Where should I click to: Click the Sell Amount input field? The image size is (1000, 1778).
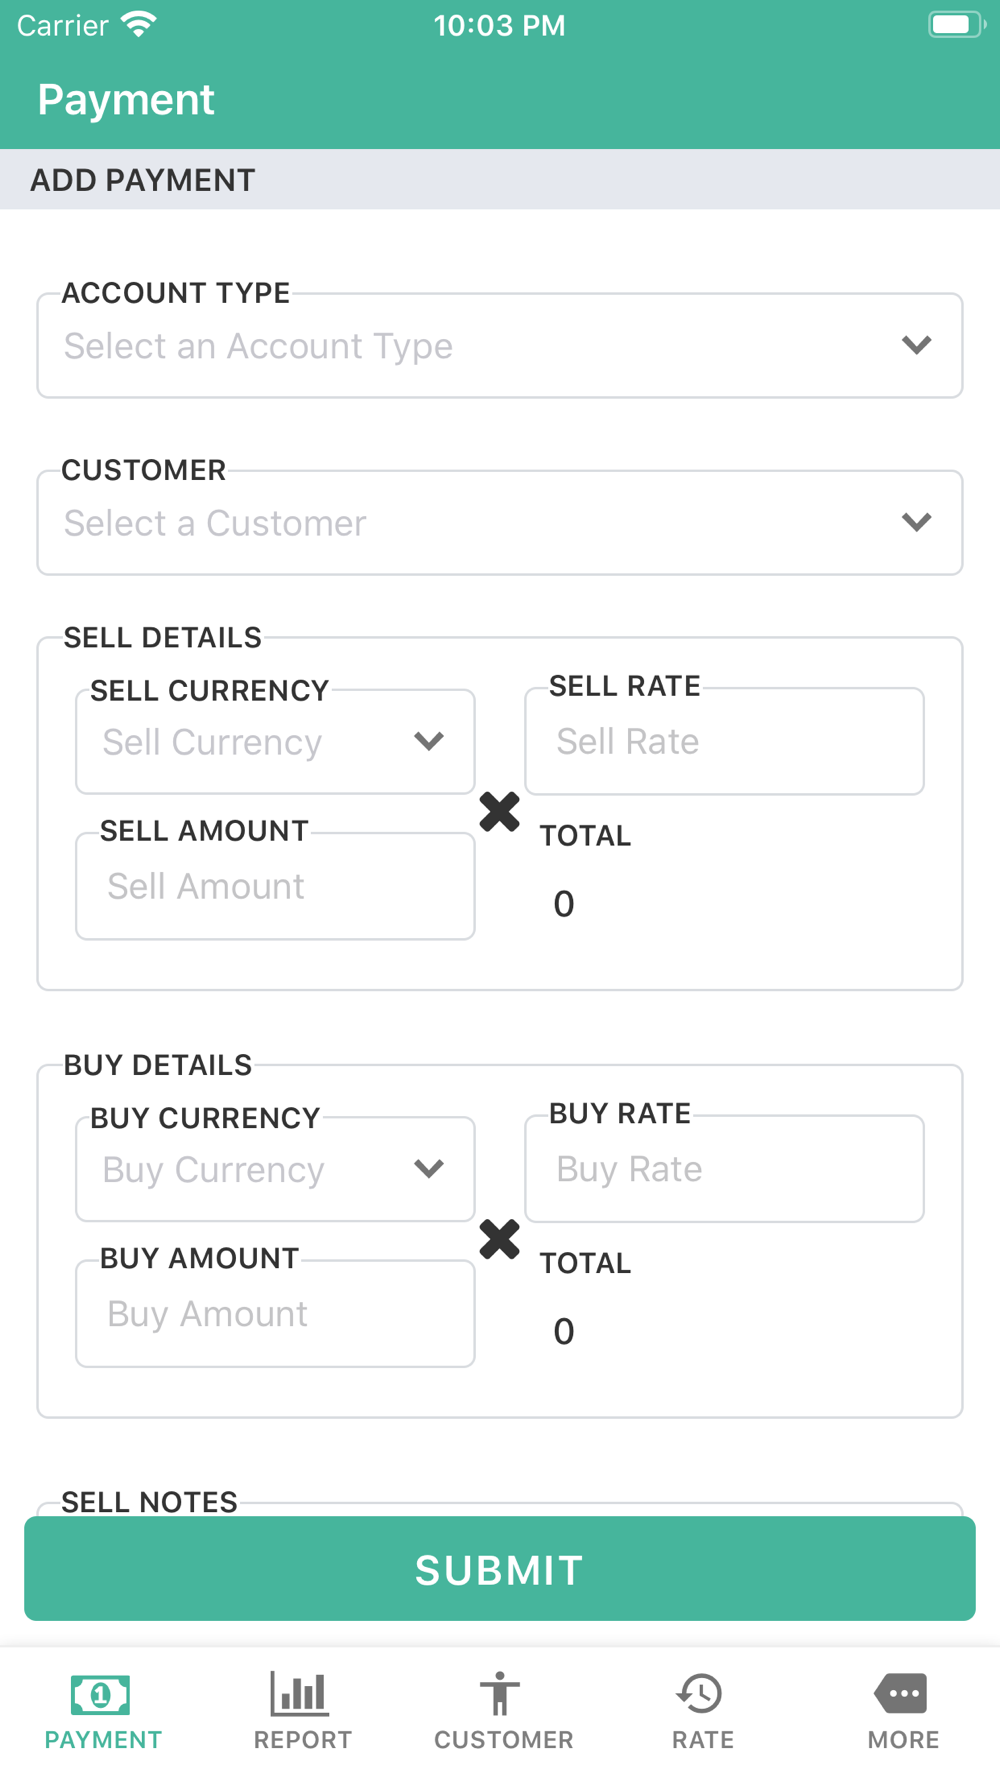(275, 887)
